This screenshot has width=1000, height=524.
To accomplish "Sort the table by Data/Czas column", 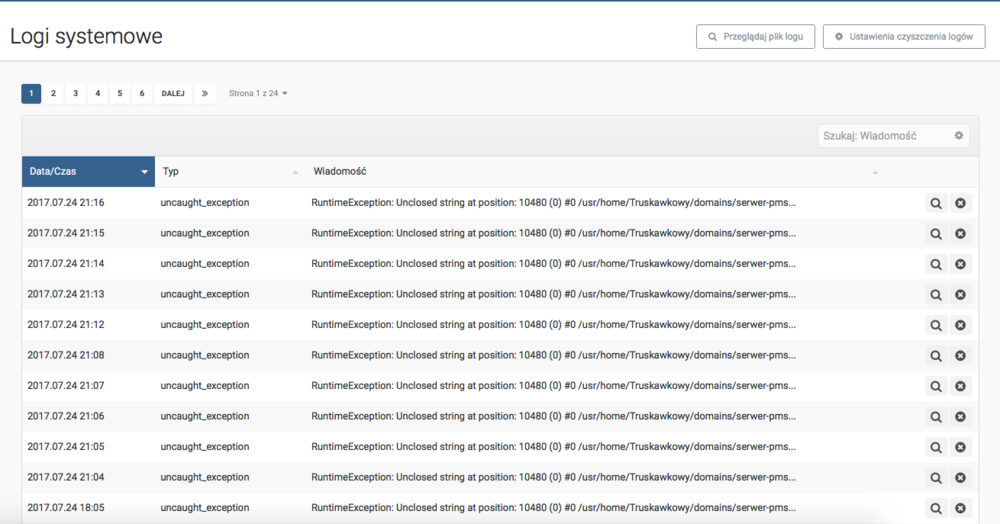I will 88,172.
